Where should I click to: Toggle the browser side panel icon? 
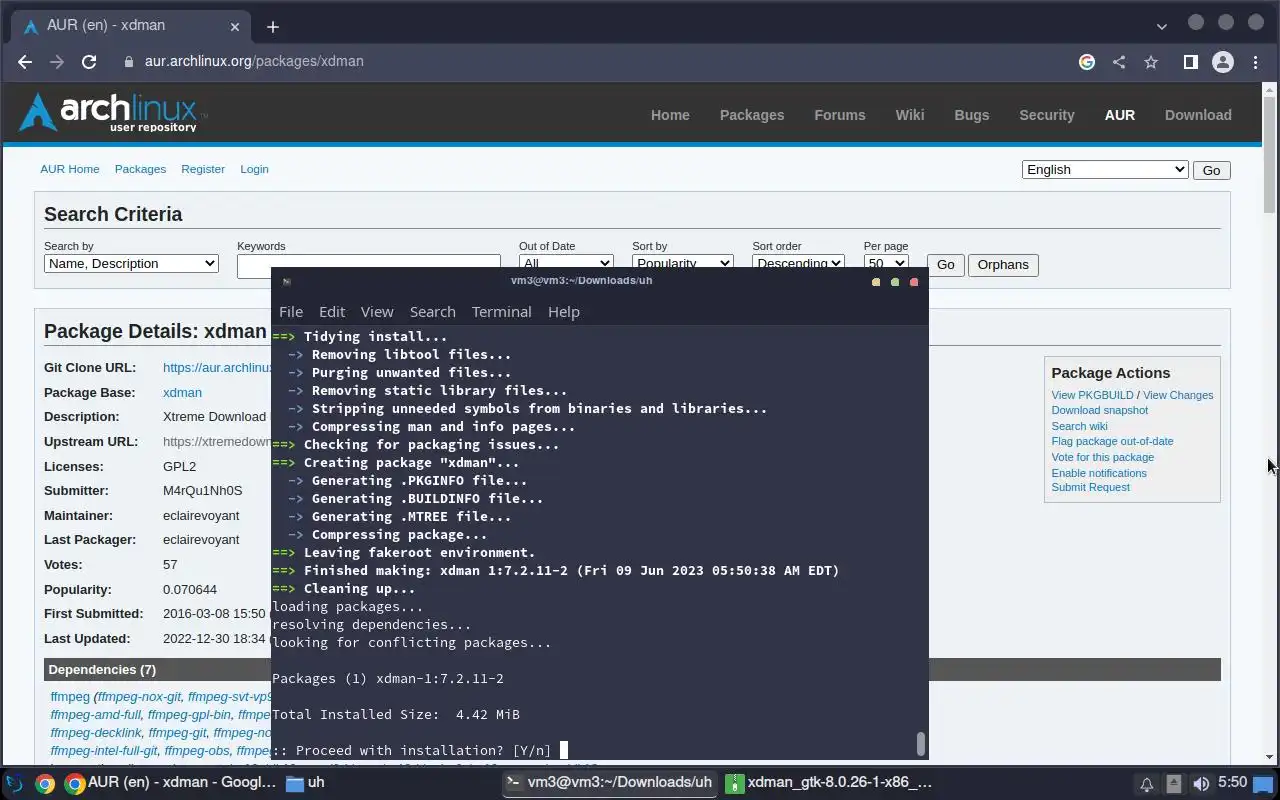click(1190, 62)
